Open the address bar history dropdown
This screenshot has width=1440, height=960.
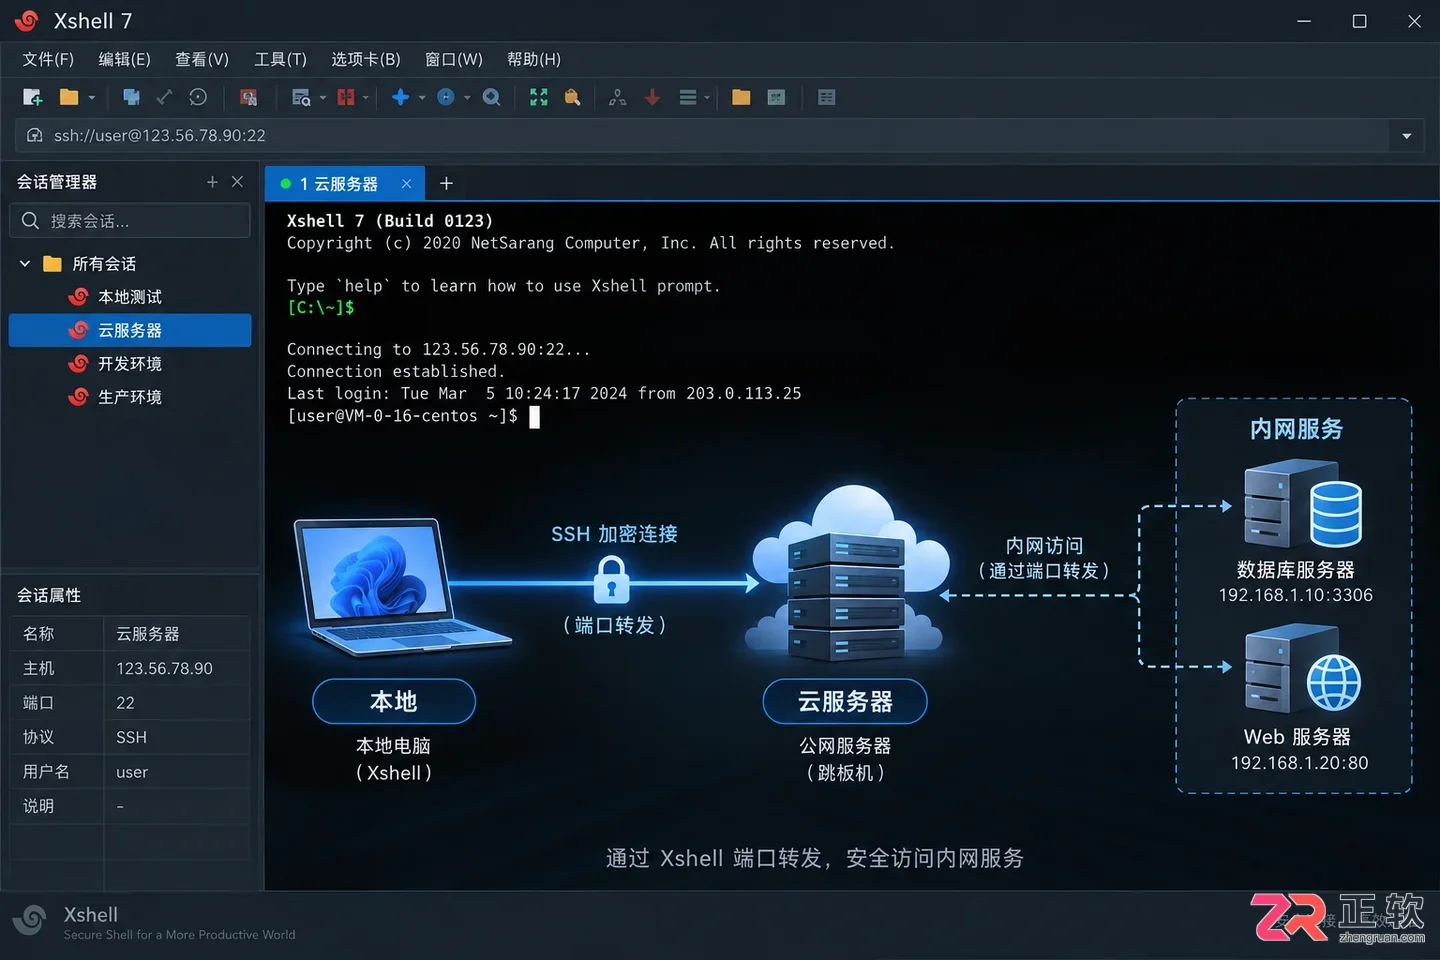1406,136
